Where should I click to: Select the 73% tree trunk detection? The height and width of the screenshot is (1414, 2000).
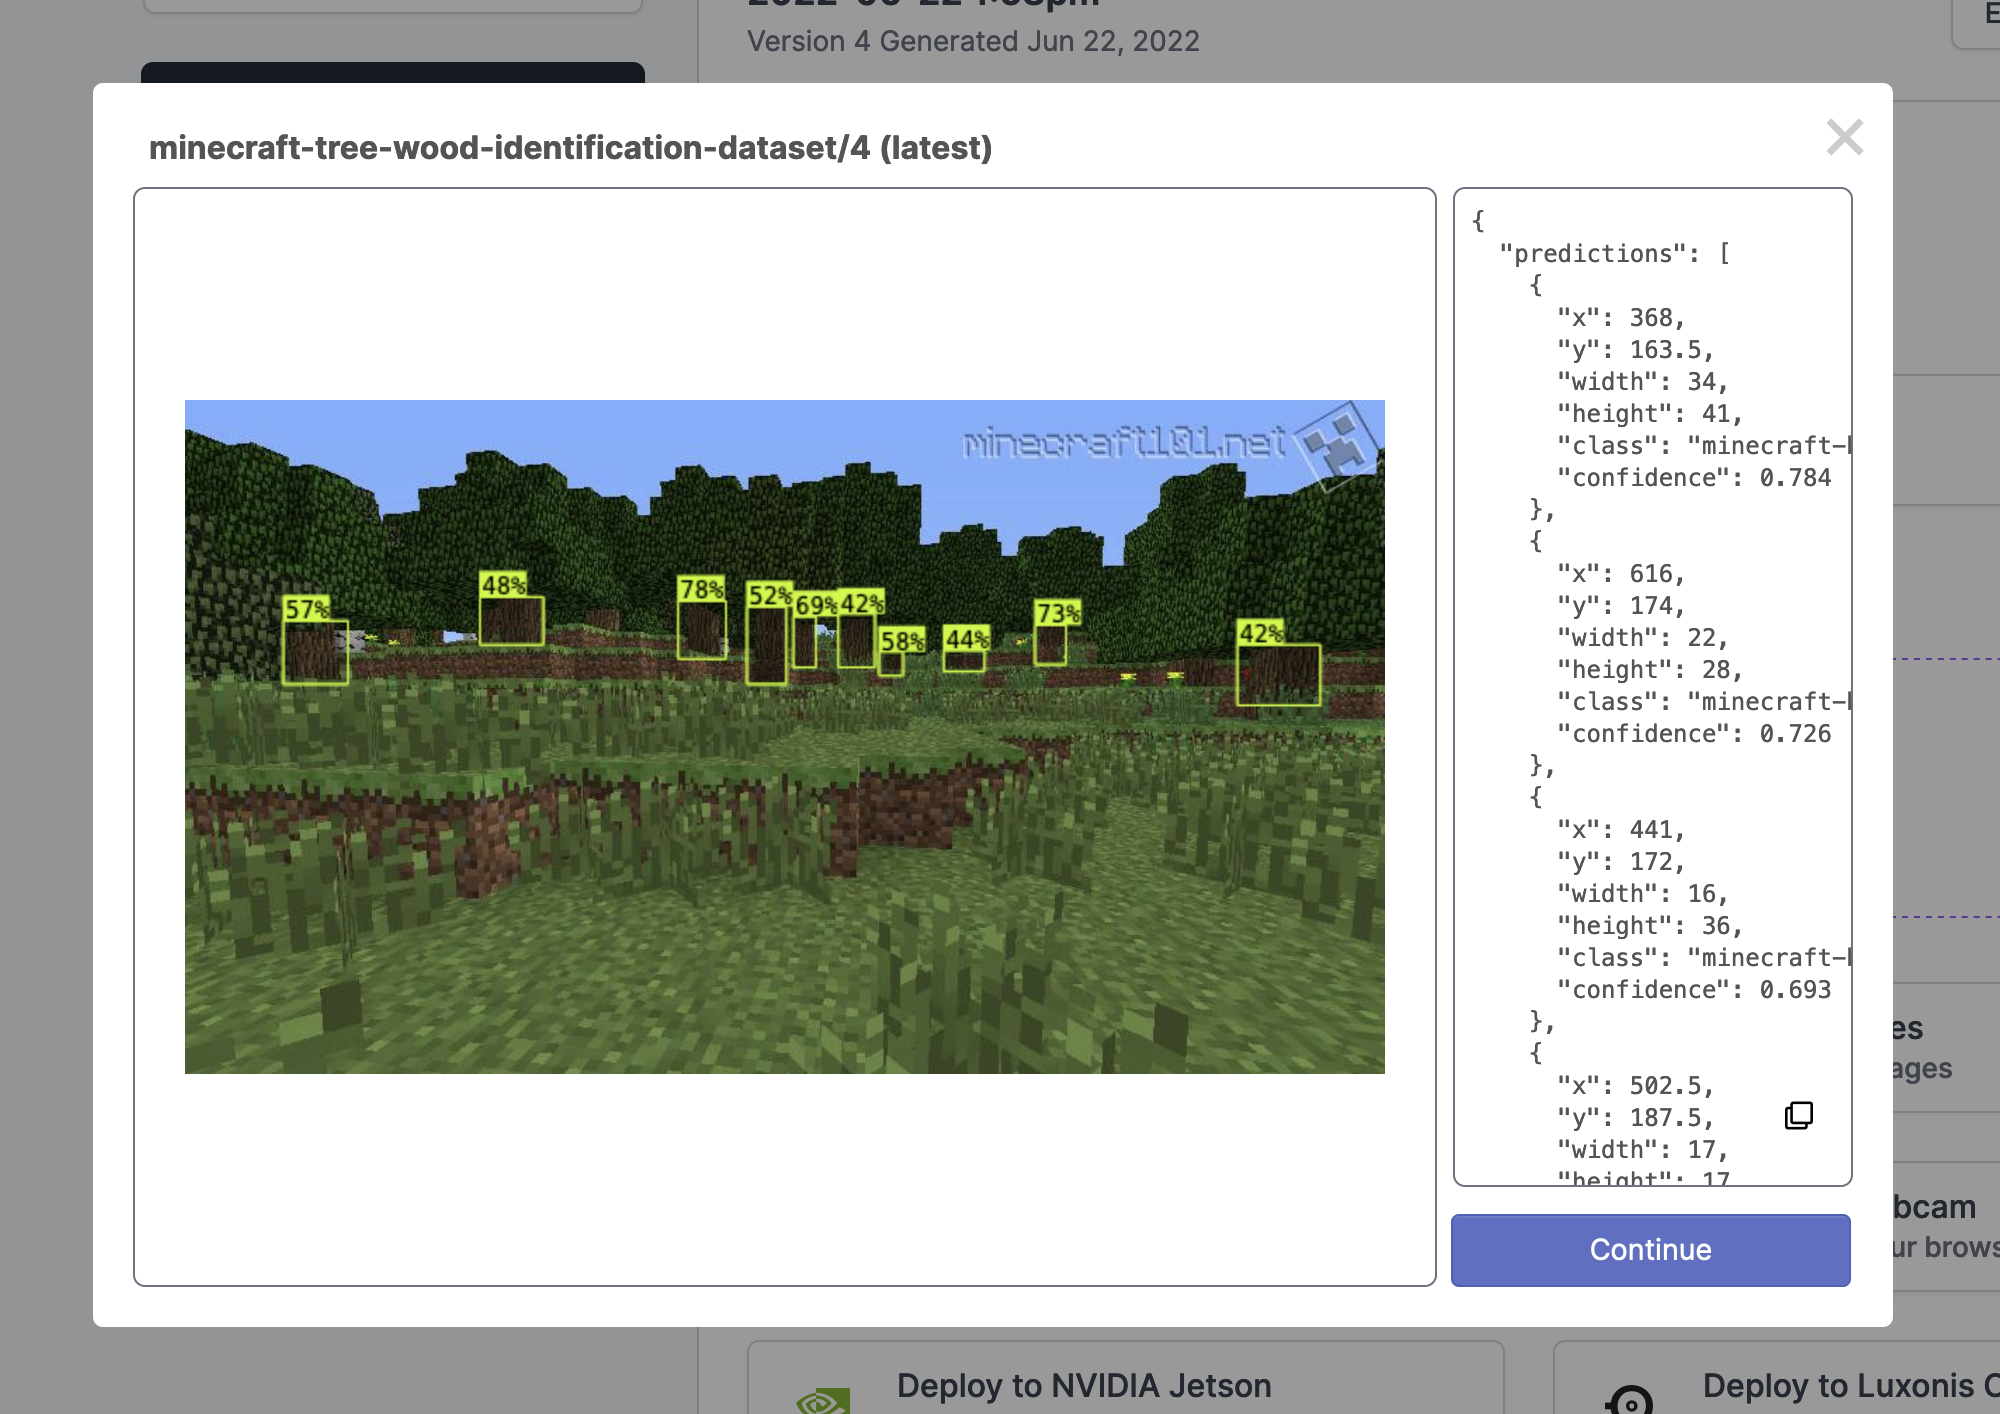(x=1050, y=644)
